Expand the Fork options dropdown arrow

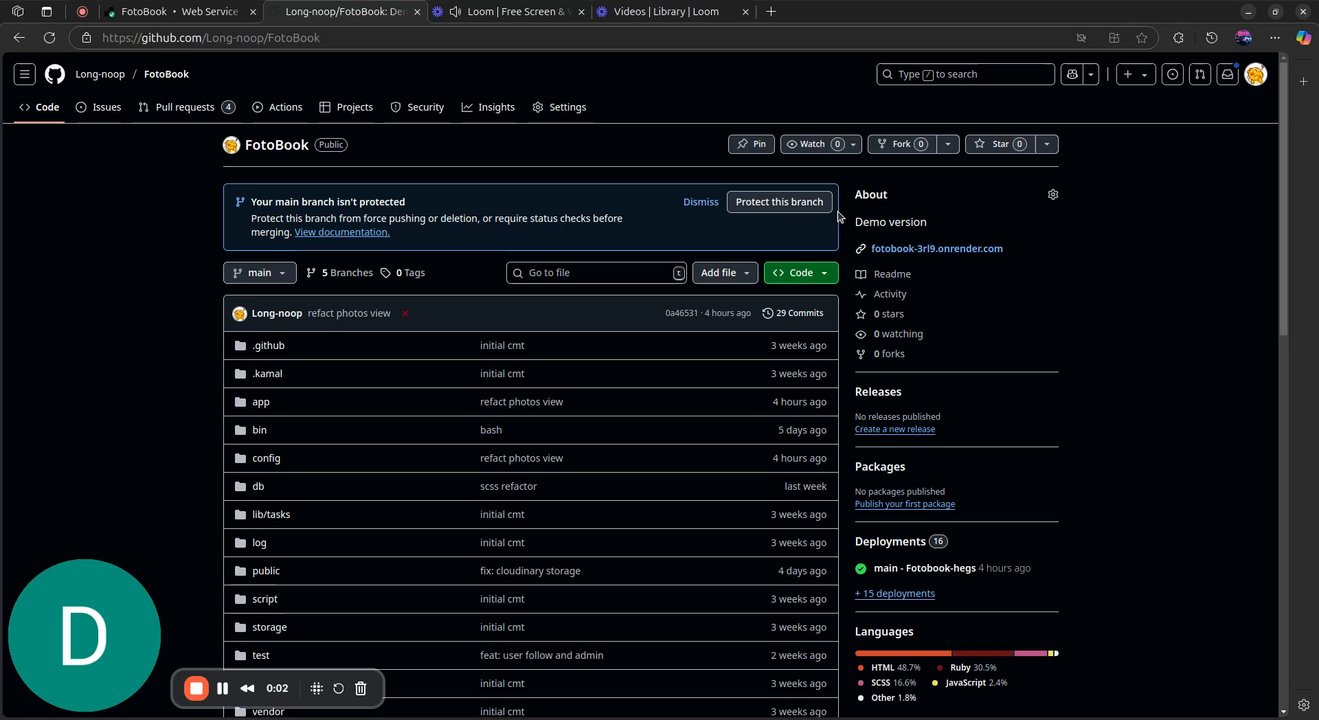click(x=948, y=144)
